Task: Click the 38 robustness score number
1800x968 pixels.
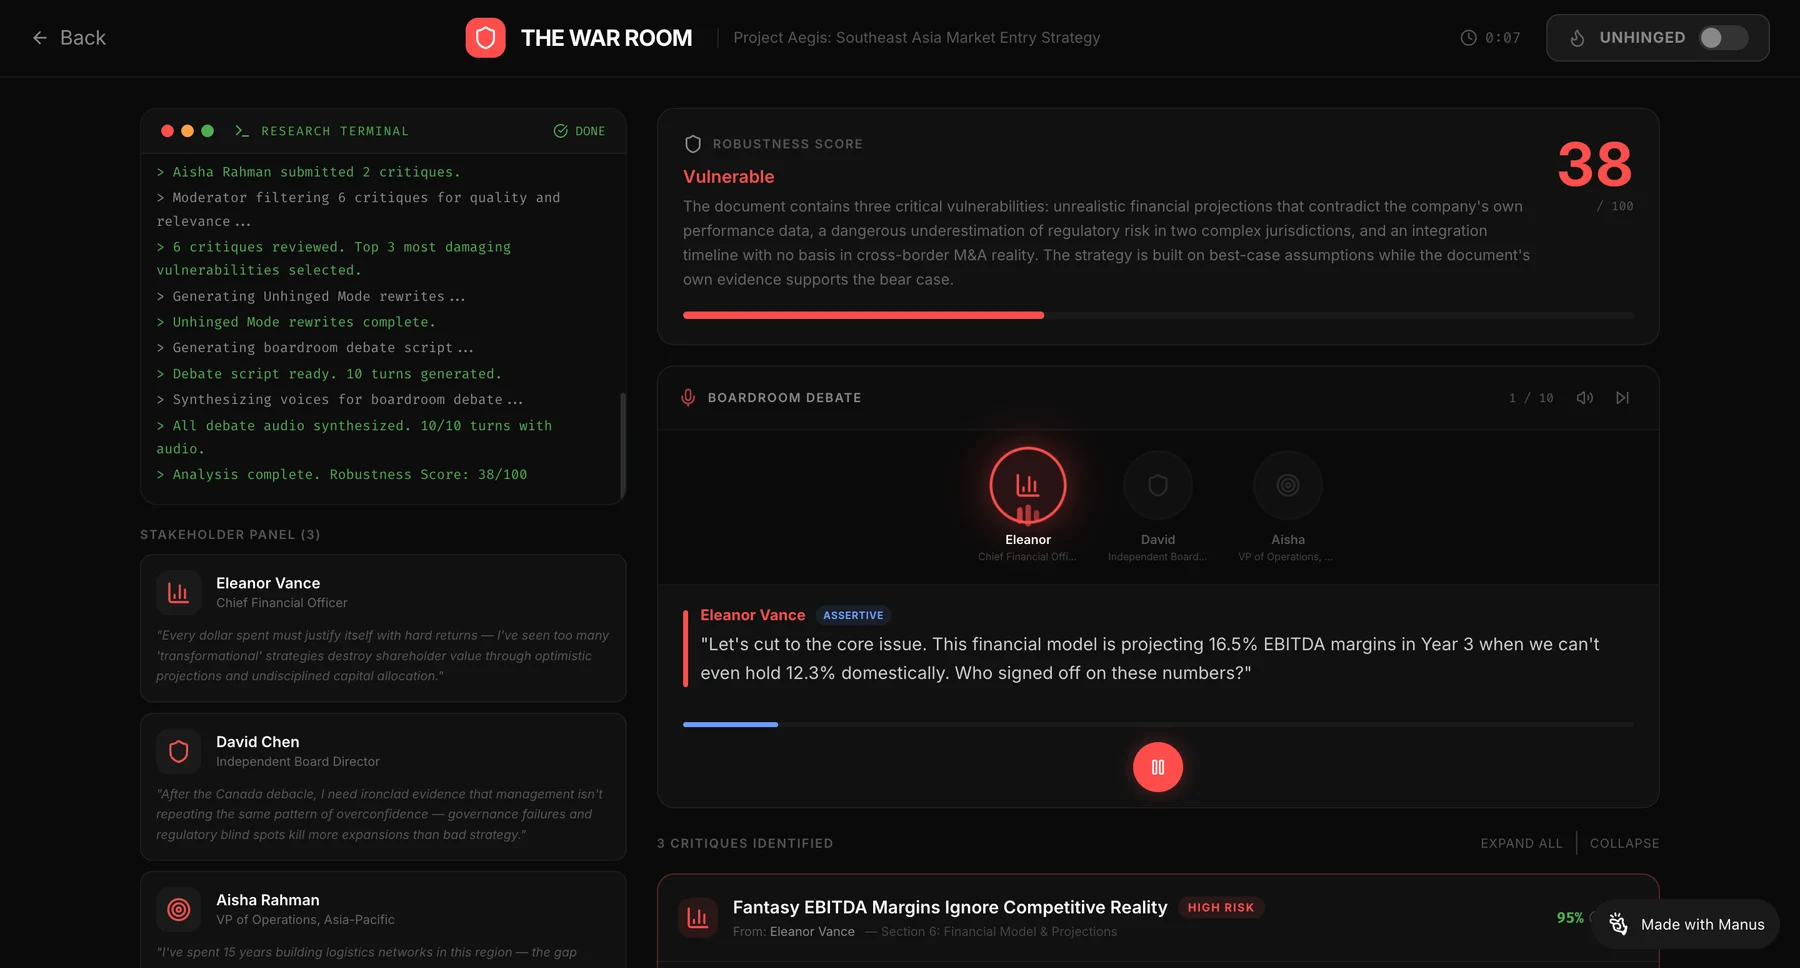Action: 1595,165
